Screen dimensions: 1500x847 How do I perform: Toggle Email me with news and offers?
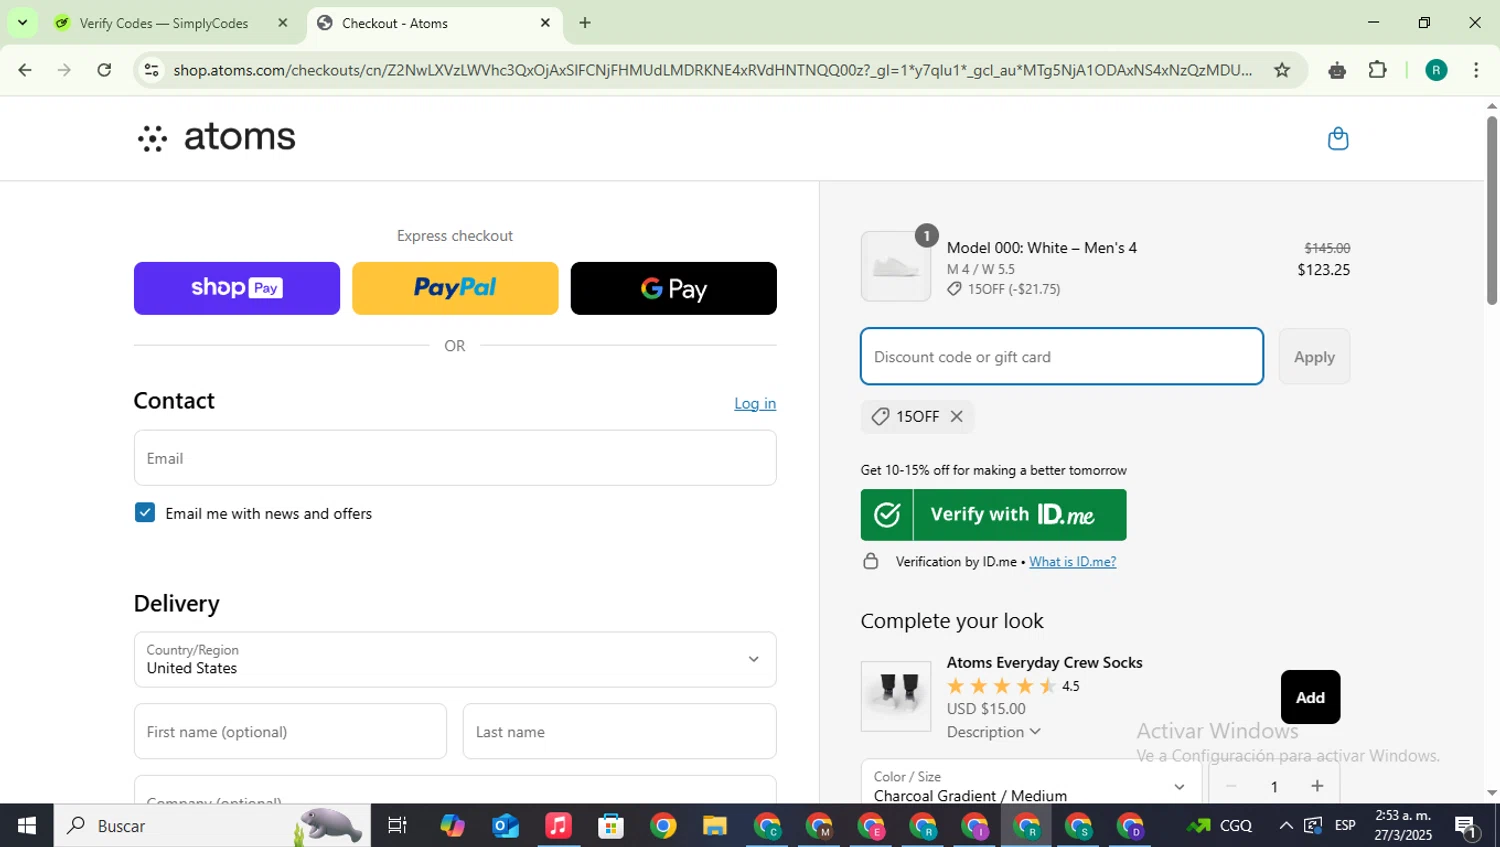click(x=145, y=513)
